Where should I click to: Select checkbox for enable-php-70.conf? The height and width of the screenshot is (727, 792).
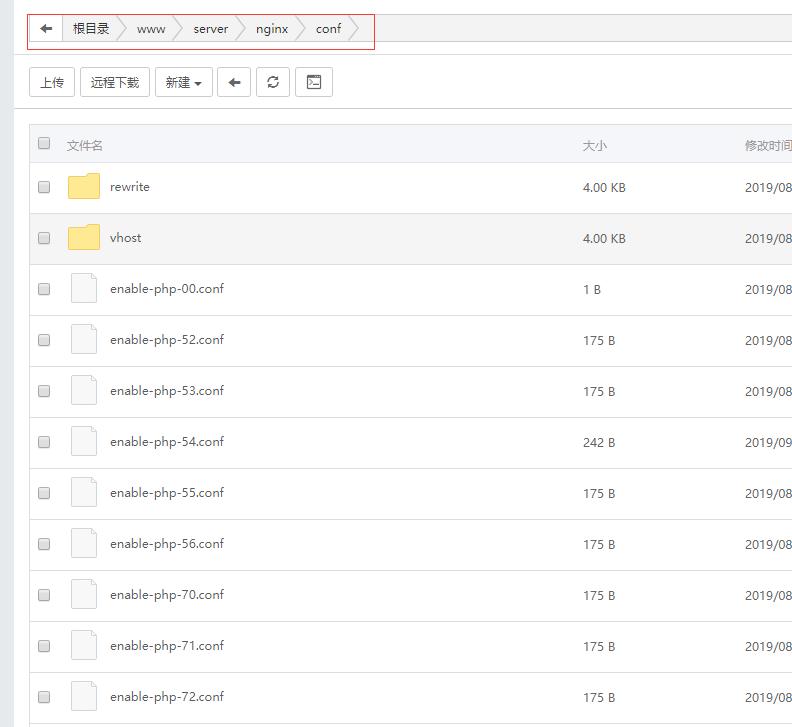click(x=44, y=595)
